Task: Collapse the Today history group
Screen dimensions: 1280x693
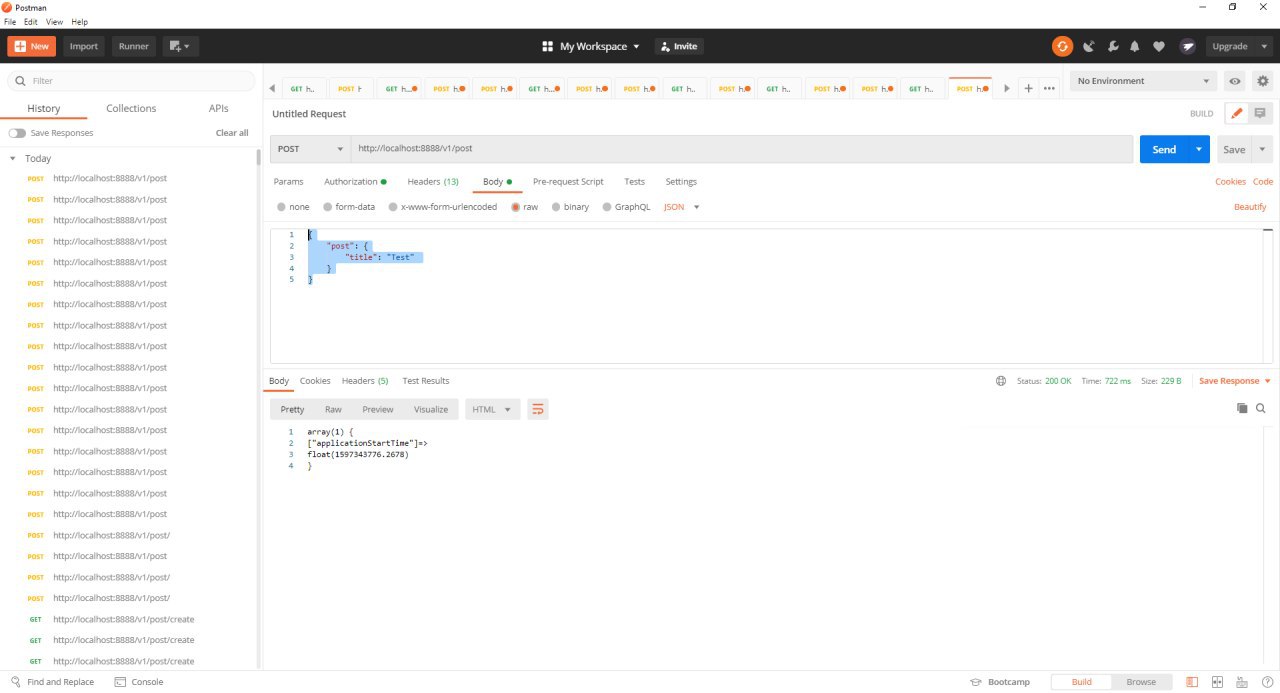Action: [x=13, y=159]
